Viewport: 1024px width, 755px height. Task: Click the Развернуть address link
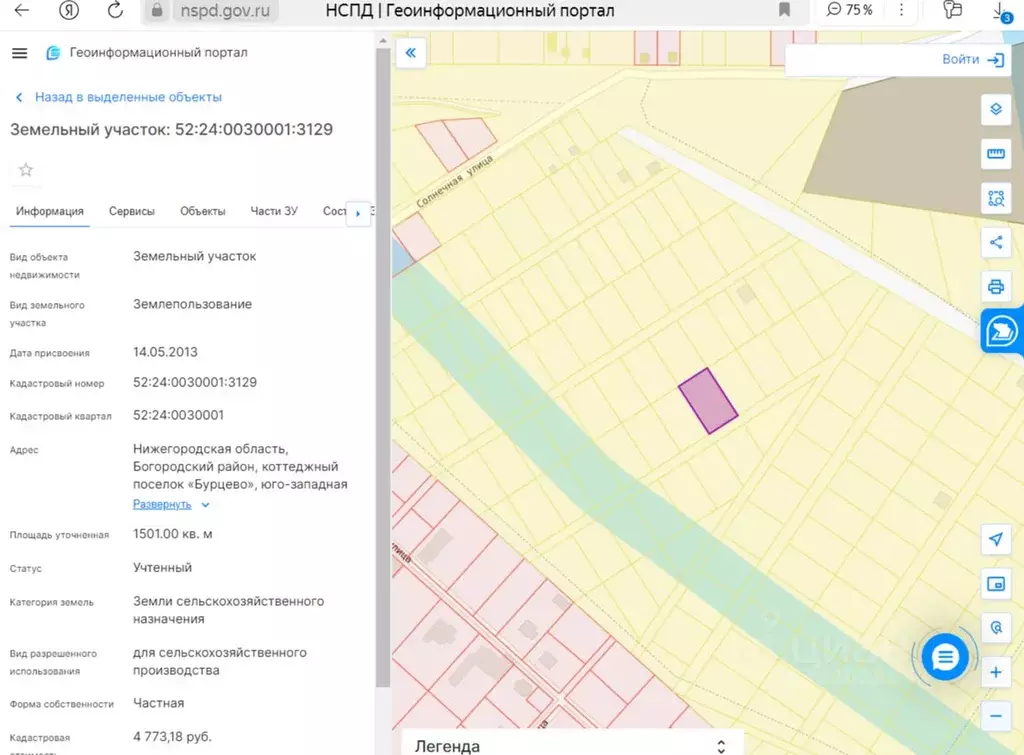(162, 504)
